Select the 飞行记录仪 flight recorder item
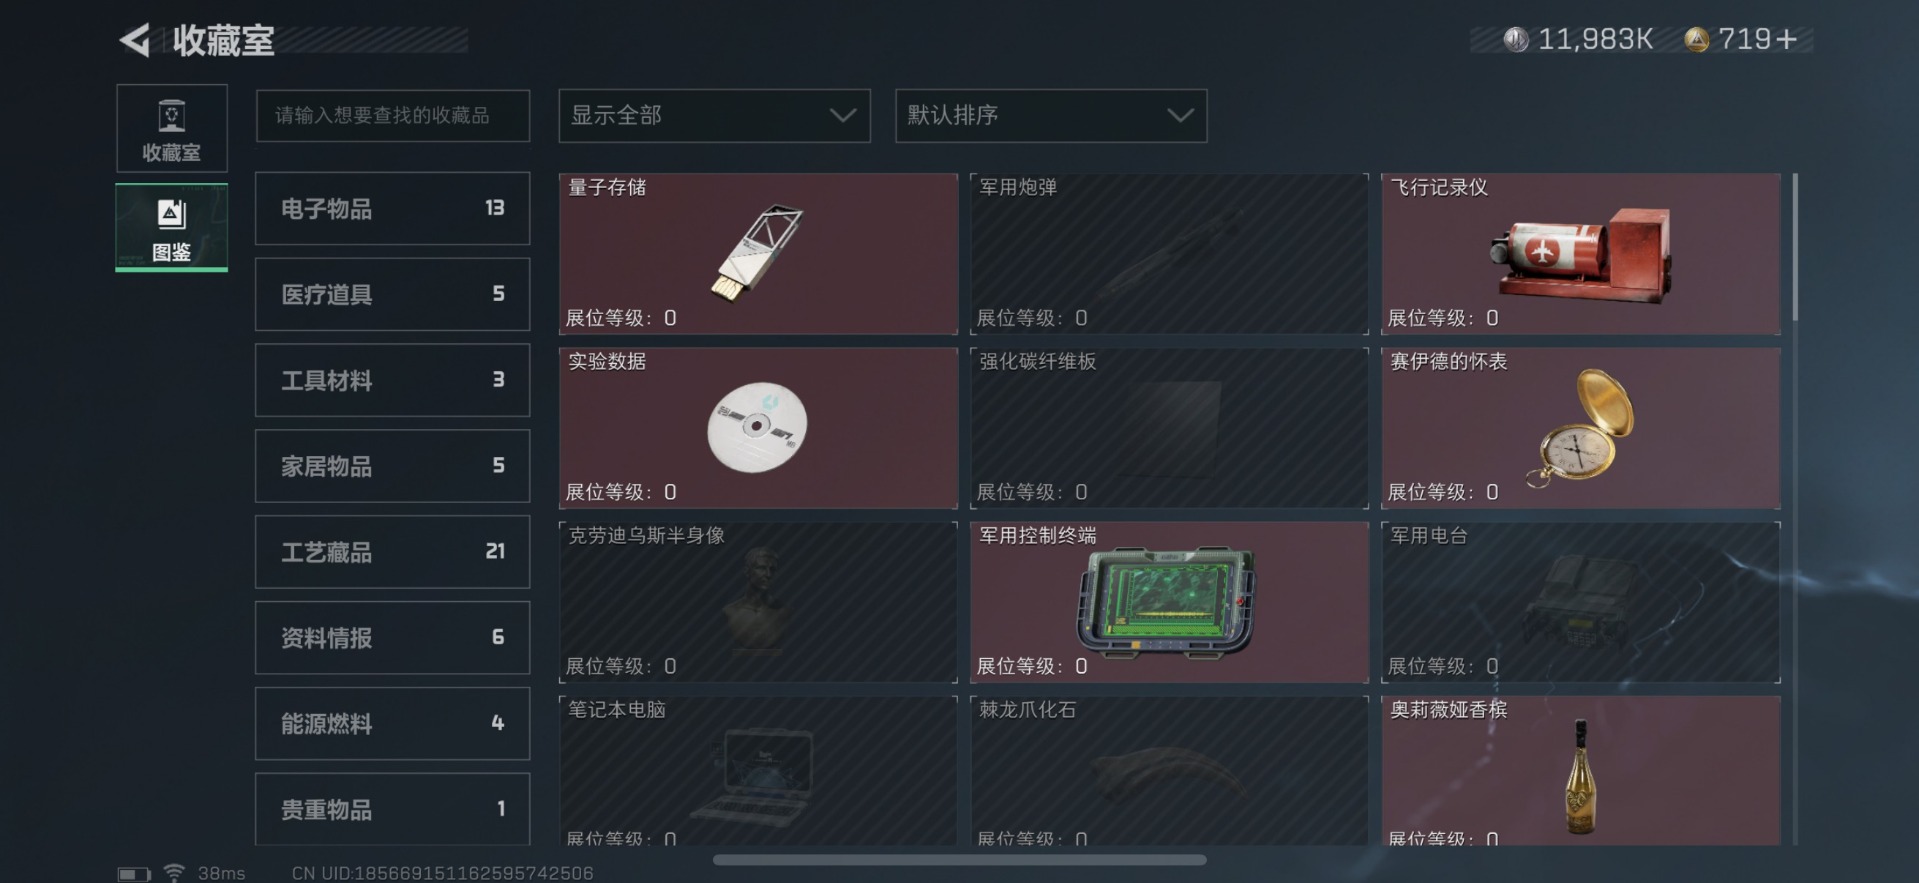 (x=1580, y=254)
